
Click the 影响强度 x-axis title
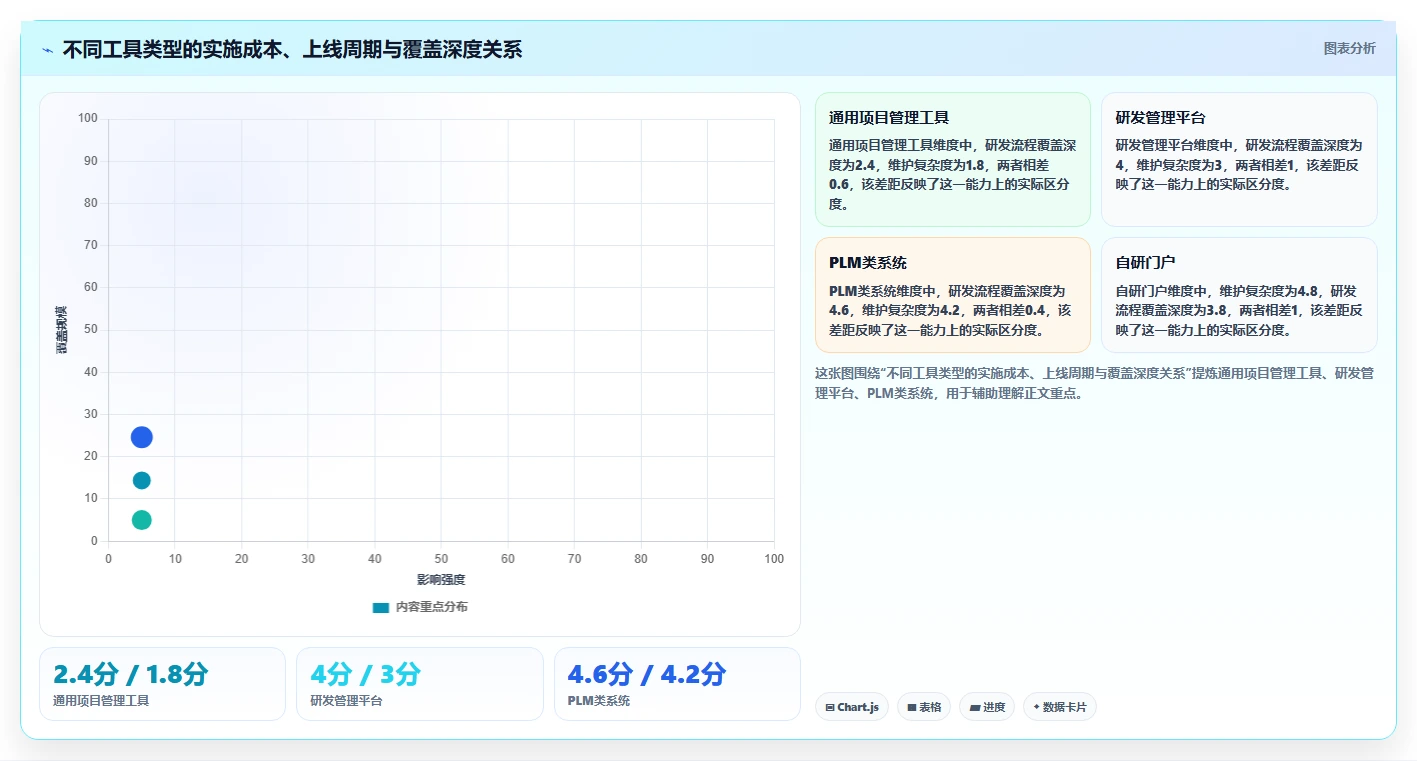point(441,580)
